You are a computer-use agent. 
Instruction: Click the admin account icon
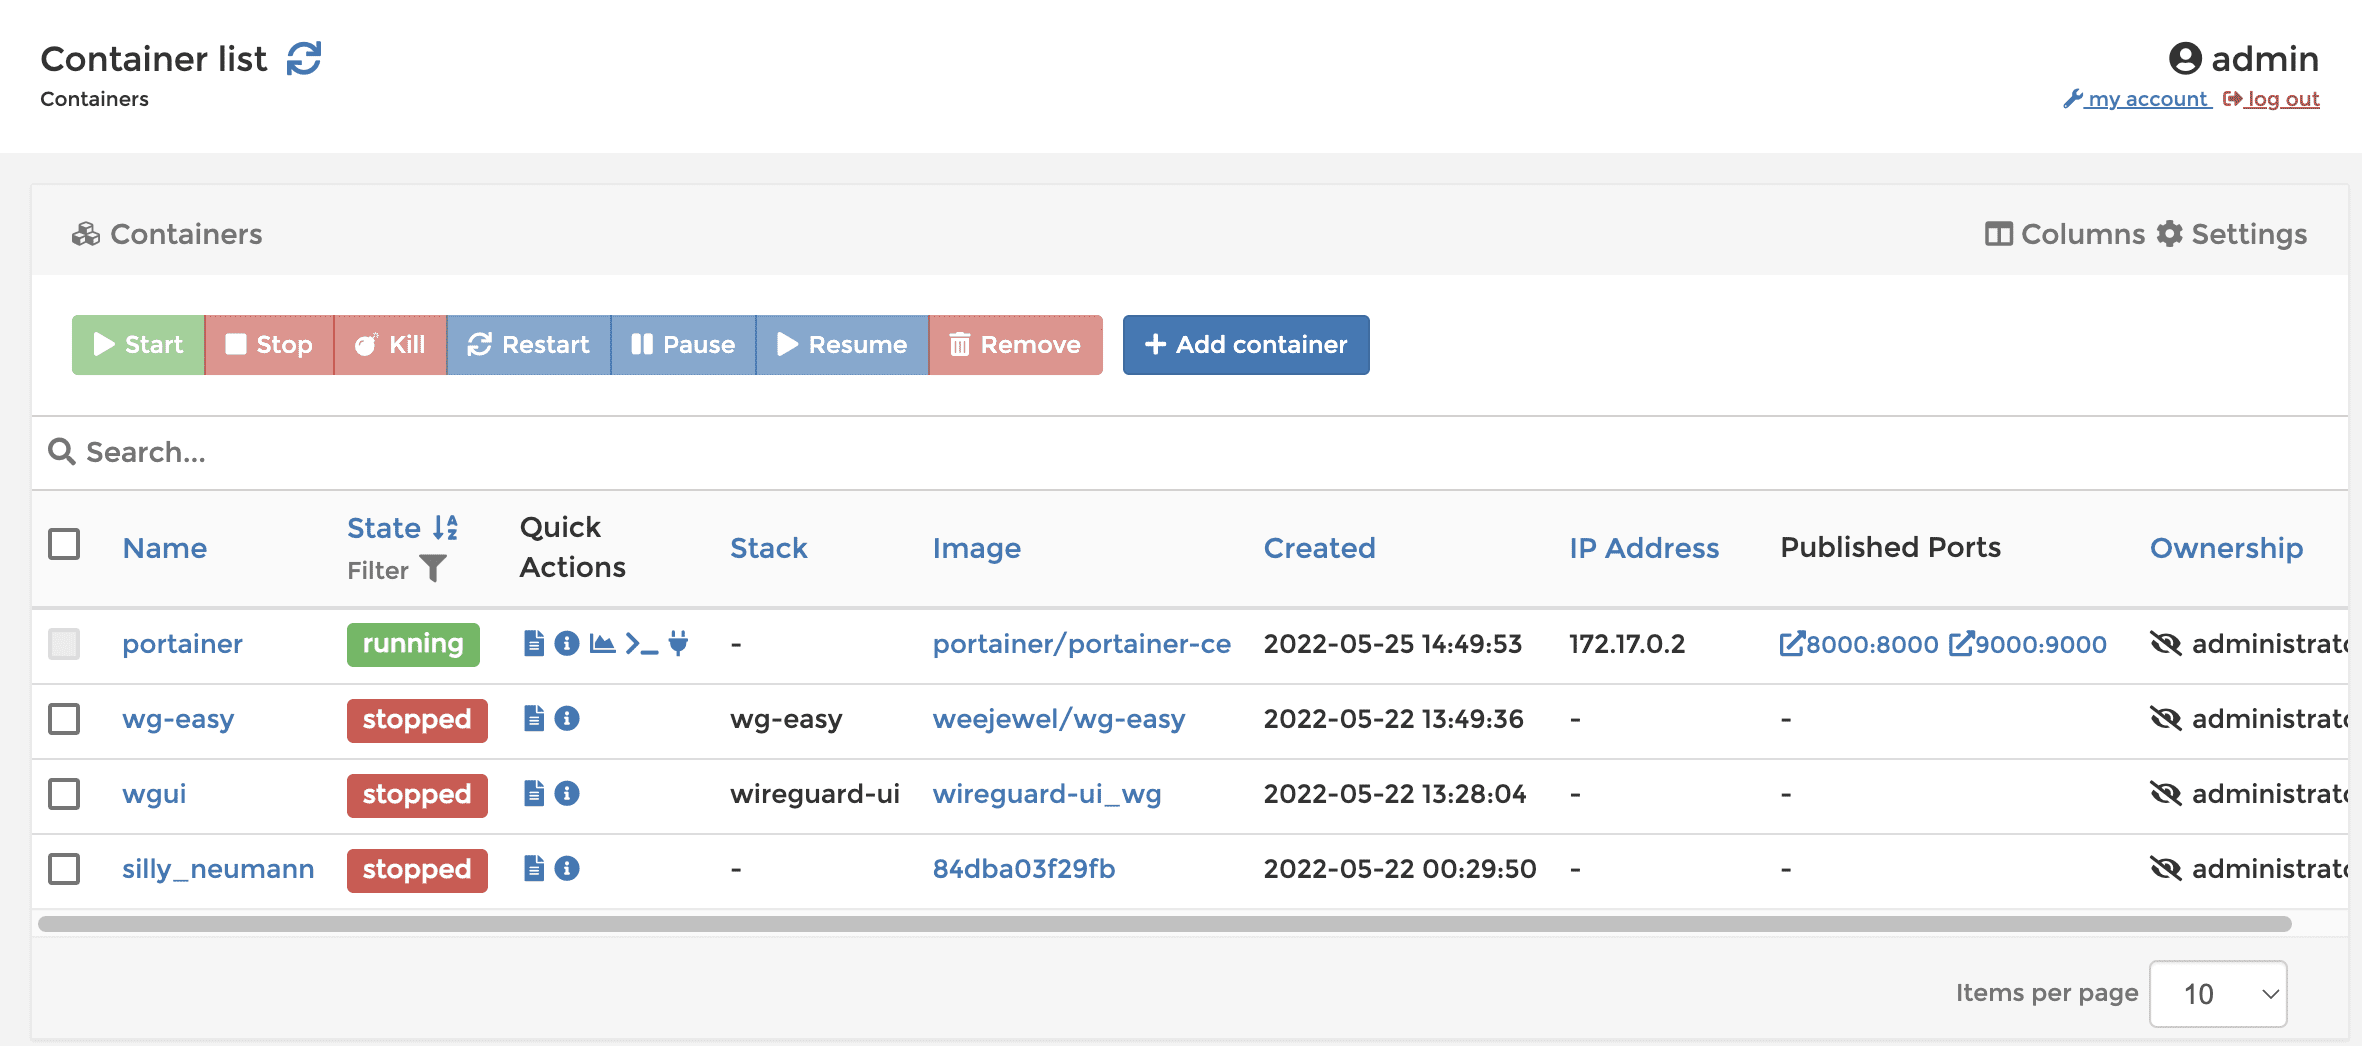[2185, 58]
